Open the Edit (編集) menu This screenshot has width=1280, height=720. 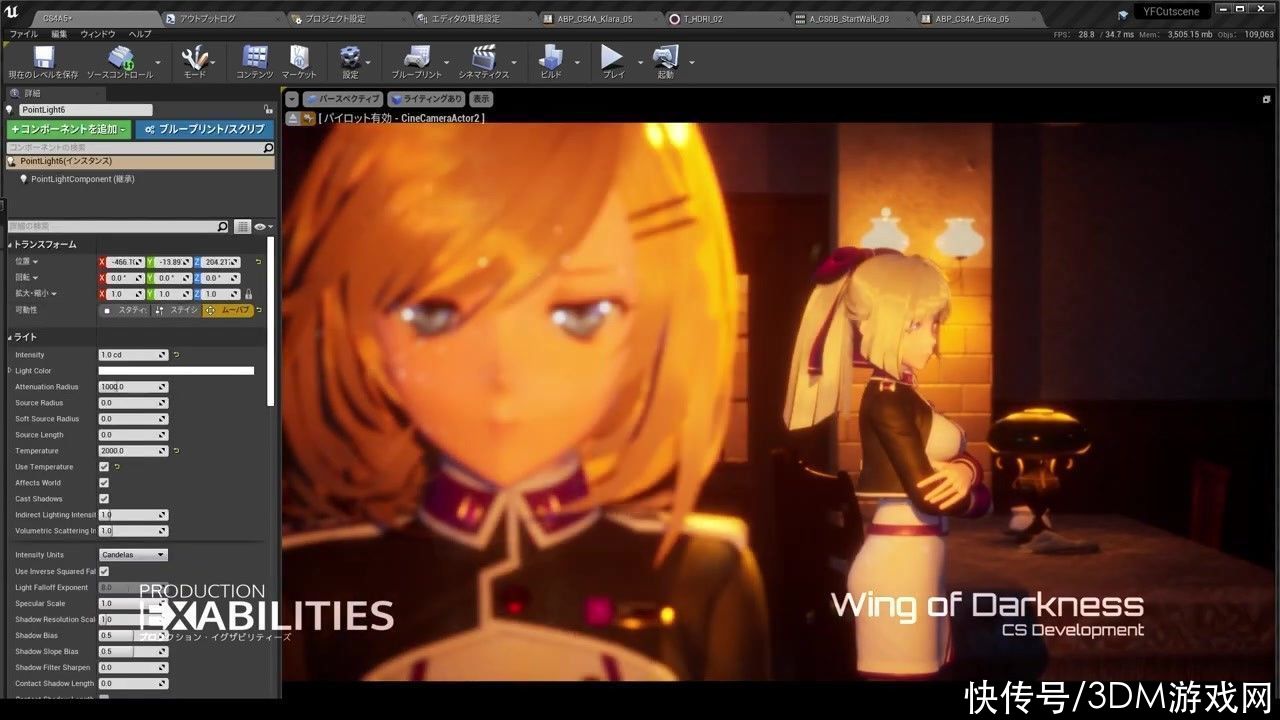tap(59, 34)
